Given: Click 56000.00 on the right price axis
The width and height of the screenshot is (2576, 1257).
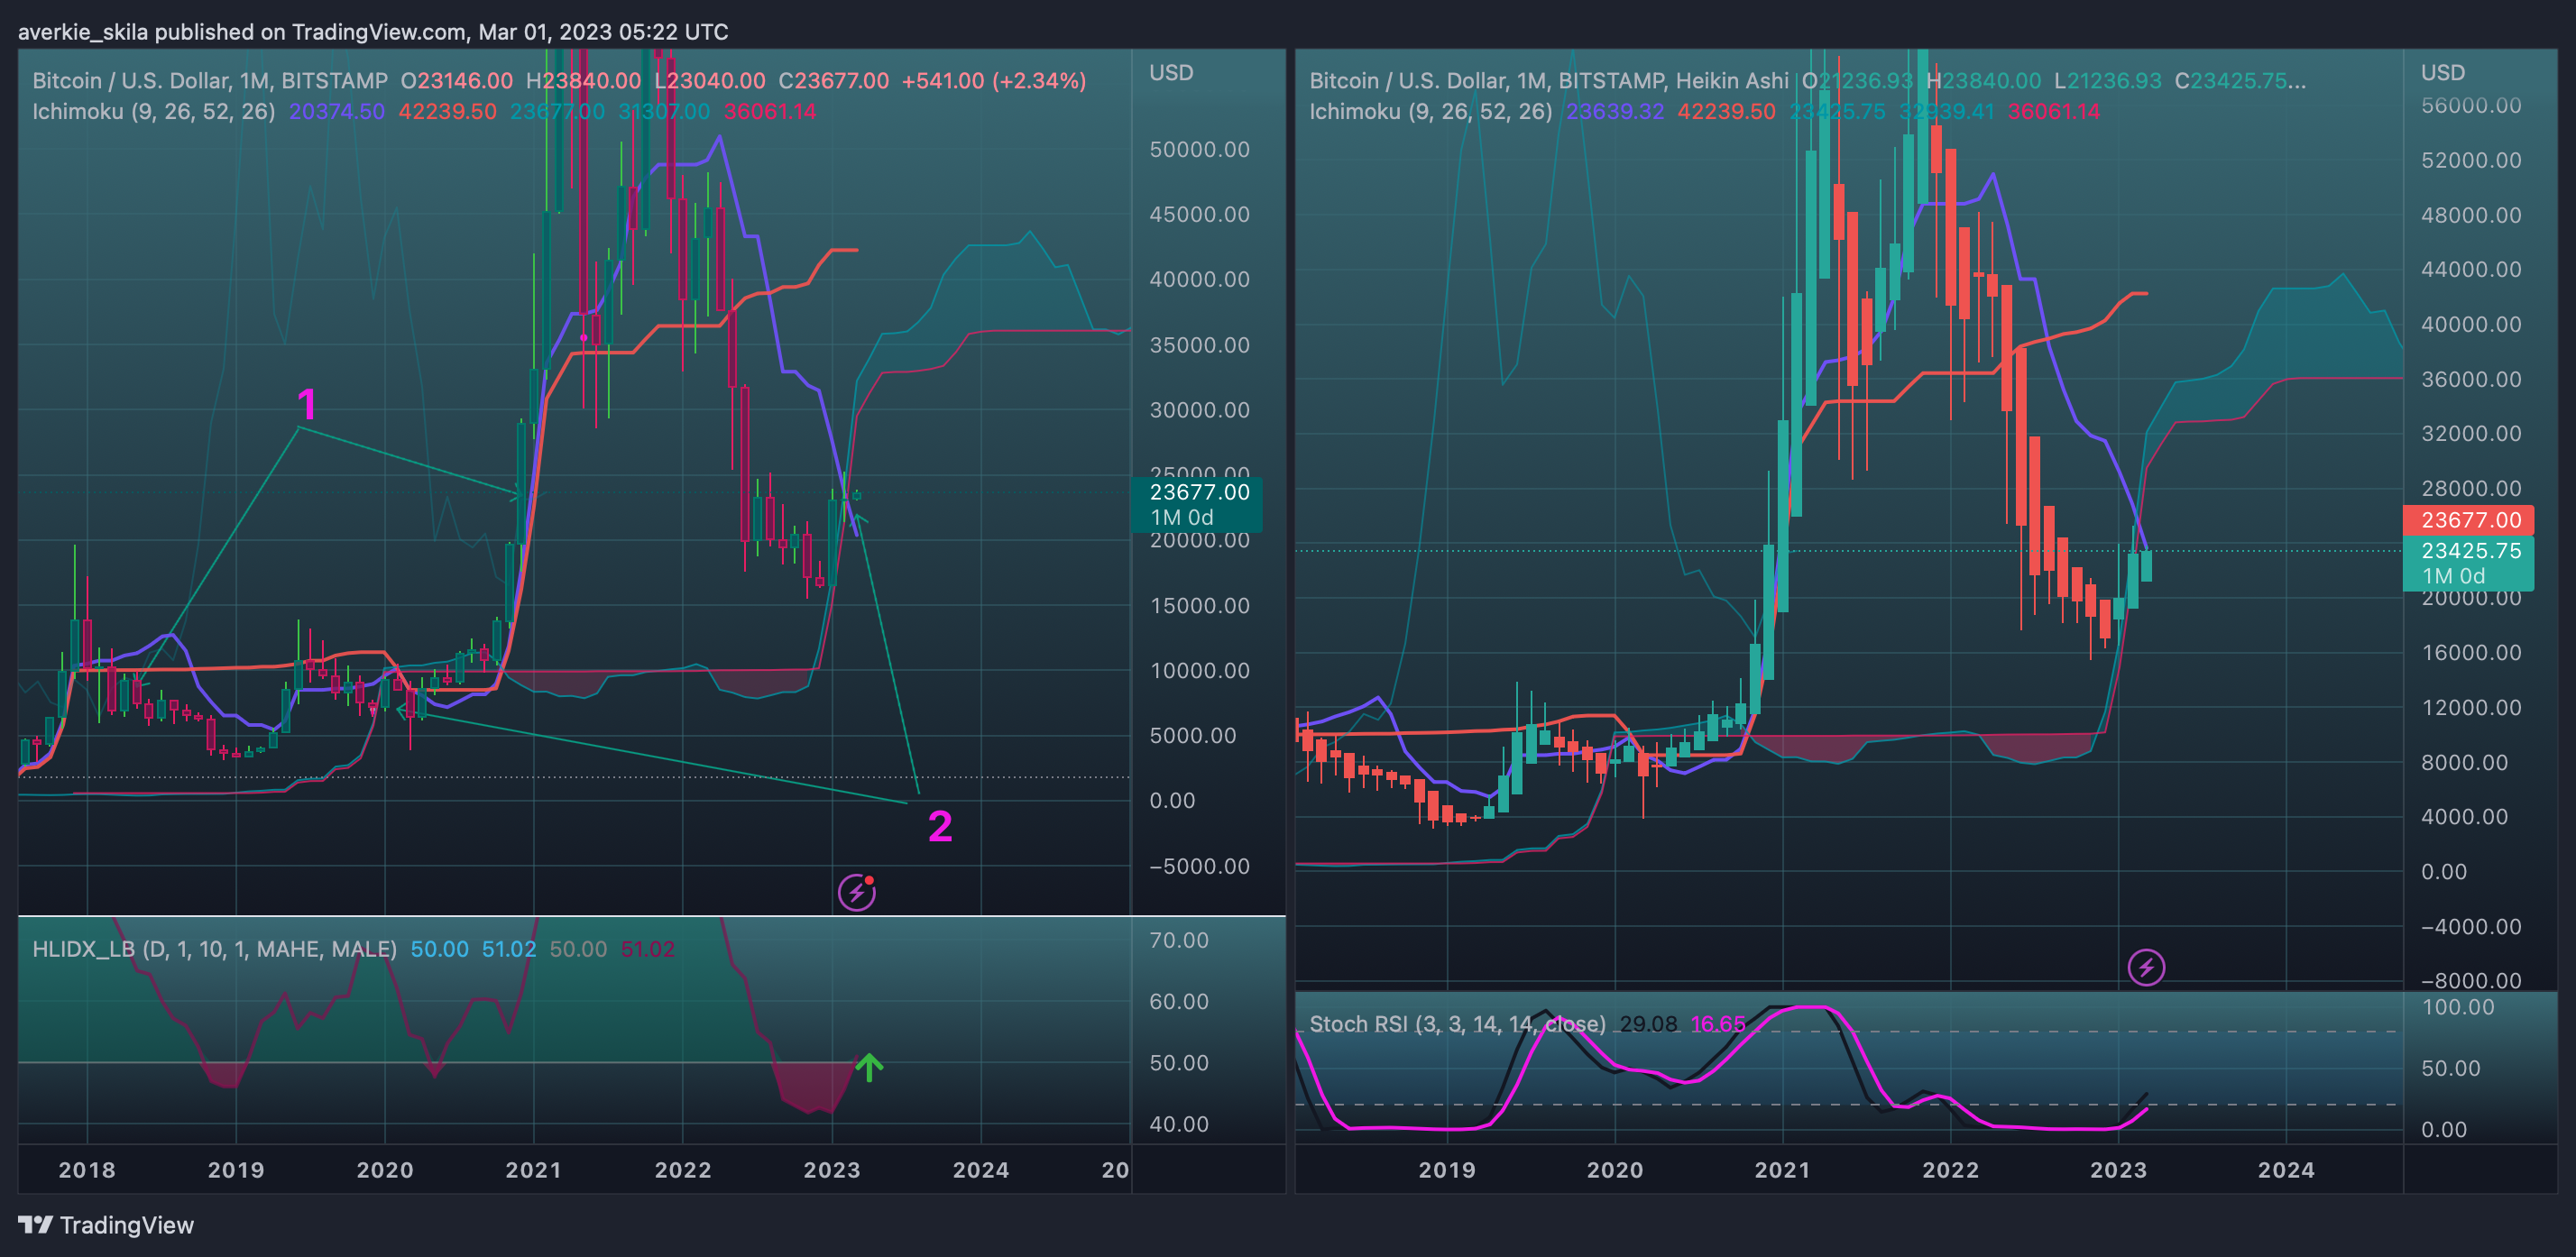Looking at the screenshot, I should pyautogui.click(x=2471, y=106).
